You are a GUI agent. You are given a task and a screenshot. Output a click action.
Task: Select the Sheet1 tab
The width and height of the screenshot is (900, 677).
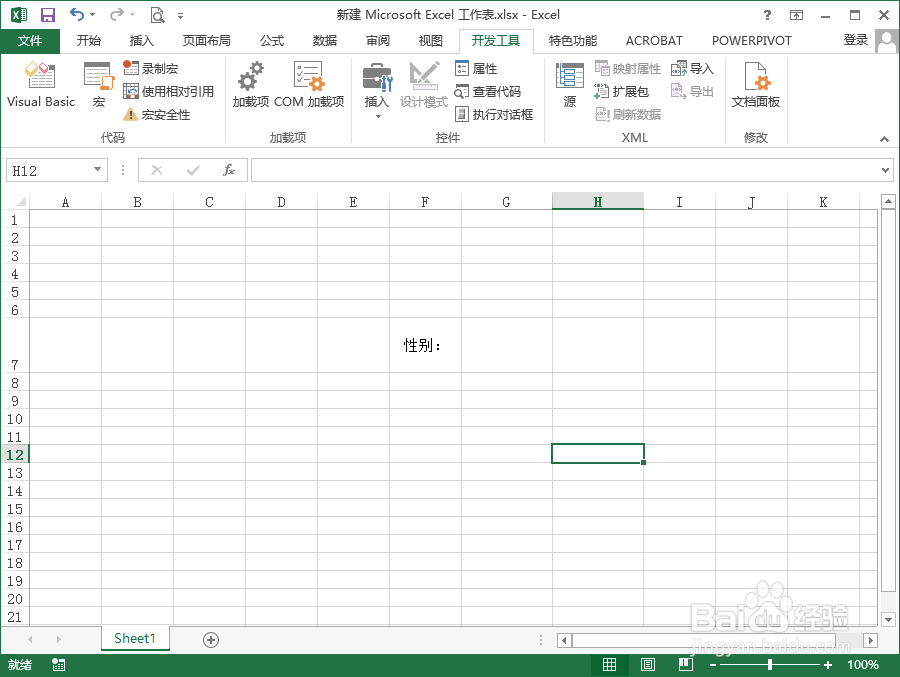click(x=135, y=639)
